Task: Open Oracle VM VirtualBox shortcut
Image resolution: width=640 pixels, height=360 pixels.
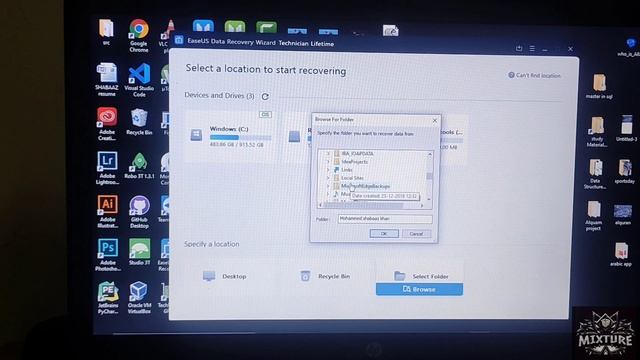Action: pos(139,298)
